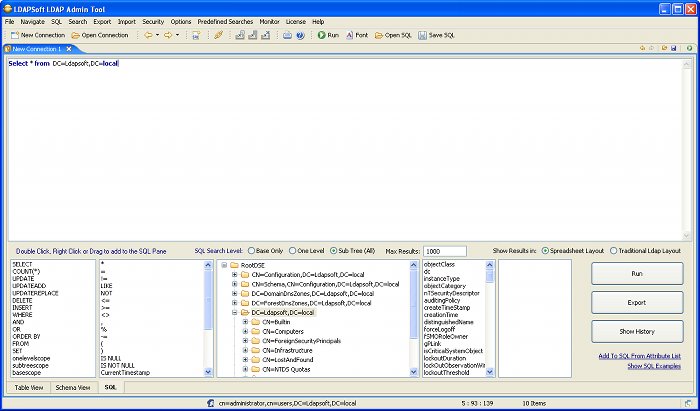700x411 pixels.
Task: Click the Open Connection toolbar icon
Action: pos(76,35)
